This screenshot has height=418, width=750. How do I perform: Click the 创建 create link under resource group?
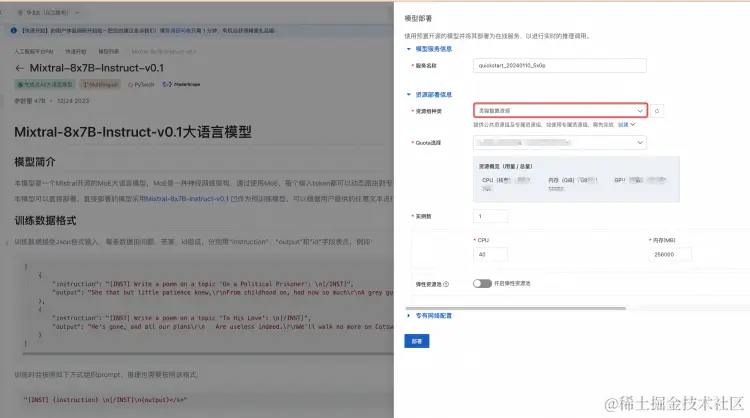tap(623, 125)
